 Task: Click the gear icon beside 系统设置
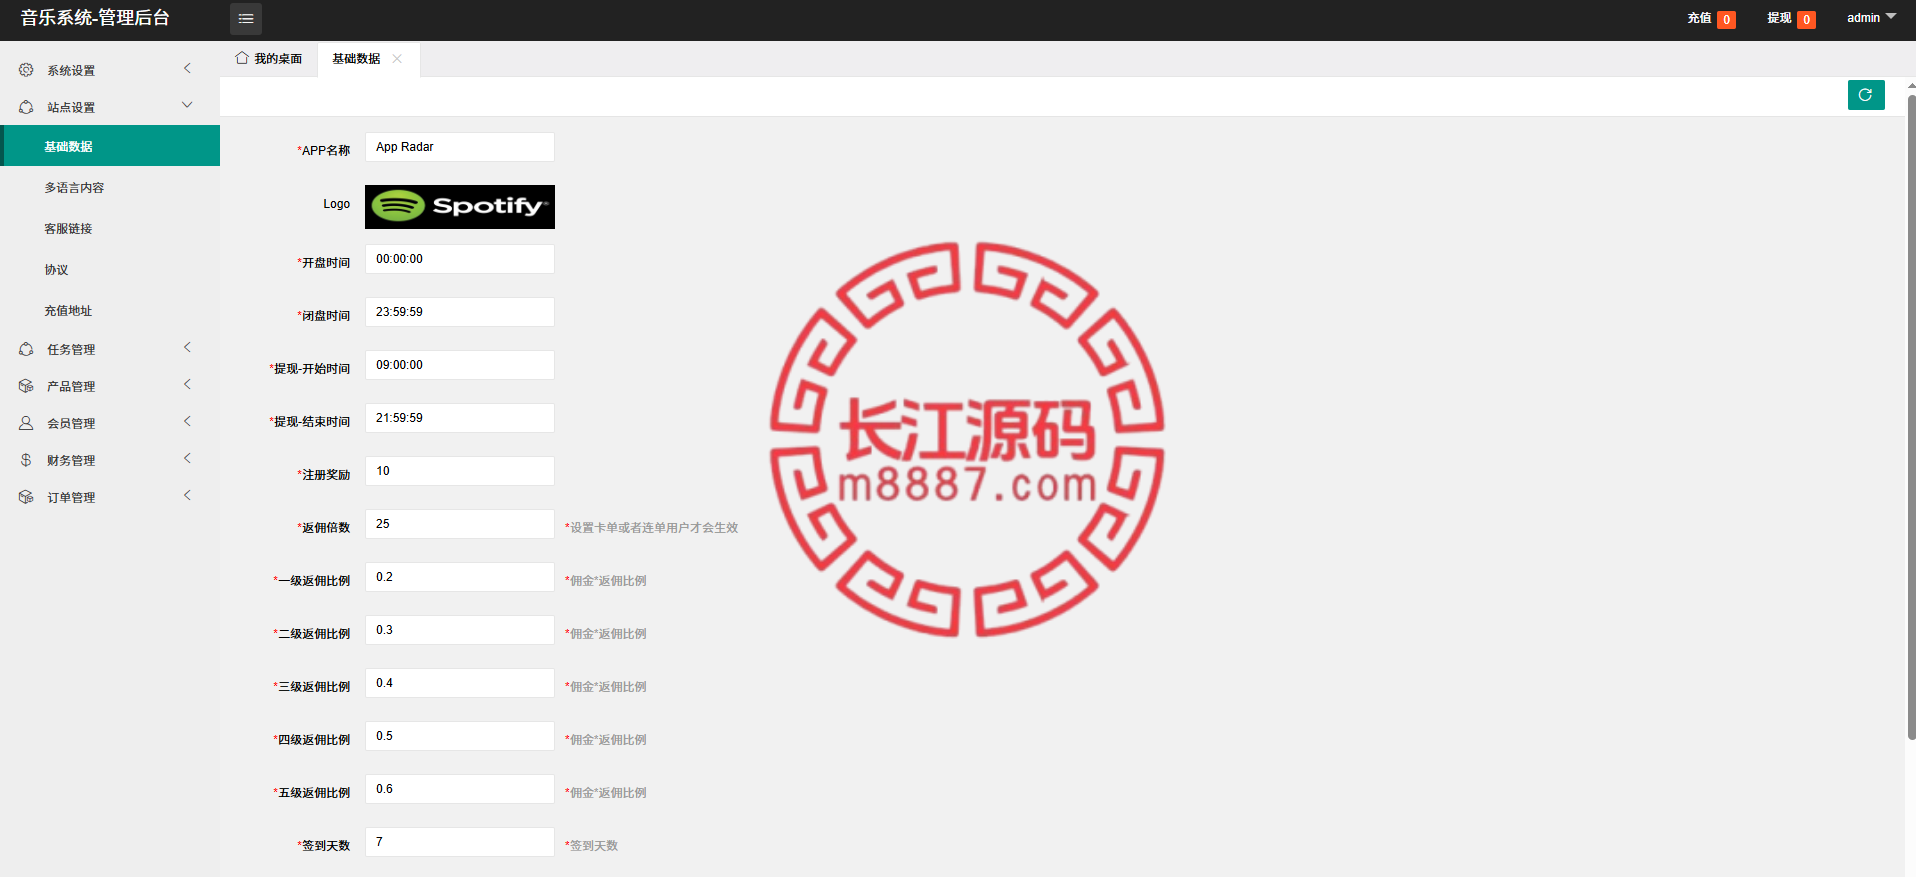(26, 70)
